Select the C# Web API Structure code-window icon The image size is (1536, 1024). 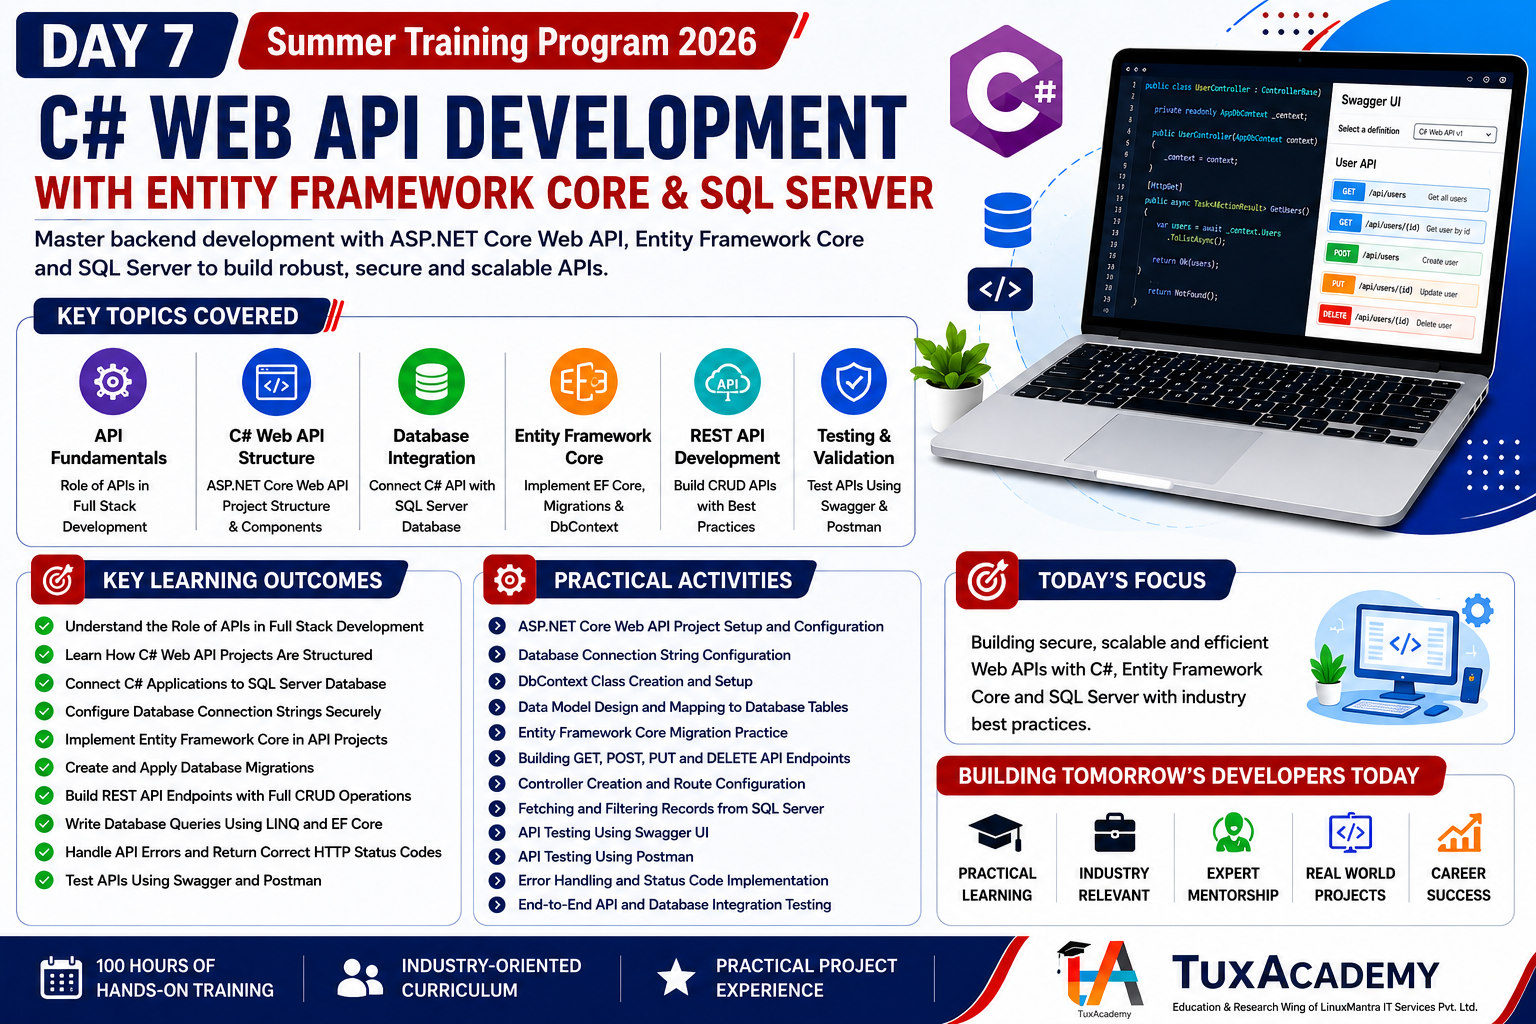point(276,381)
